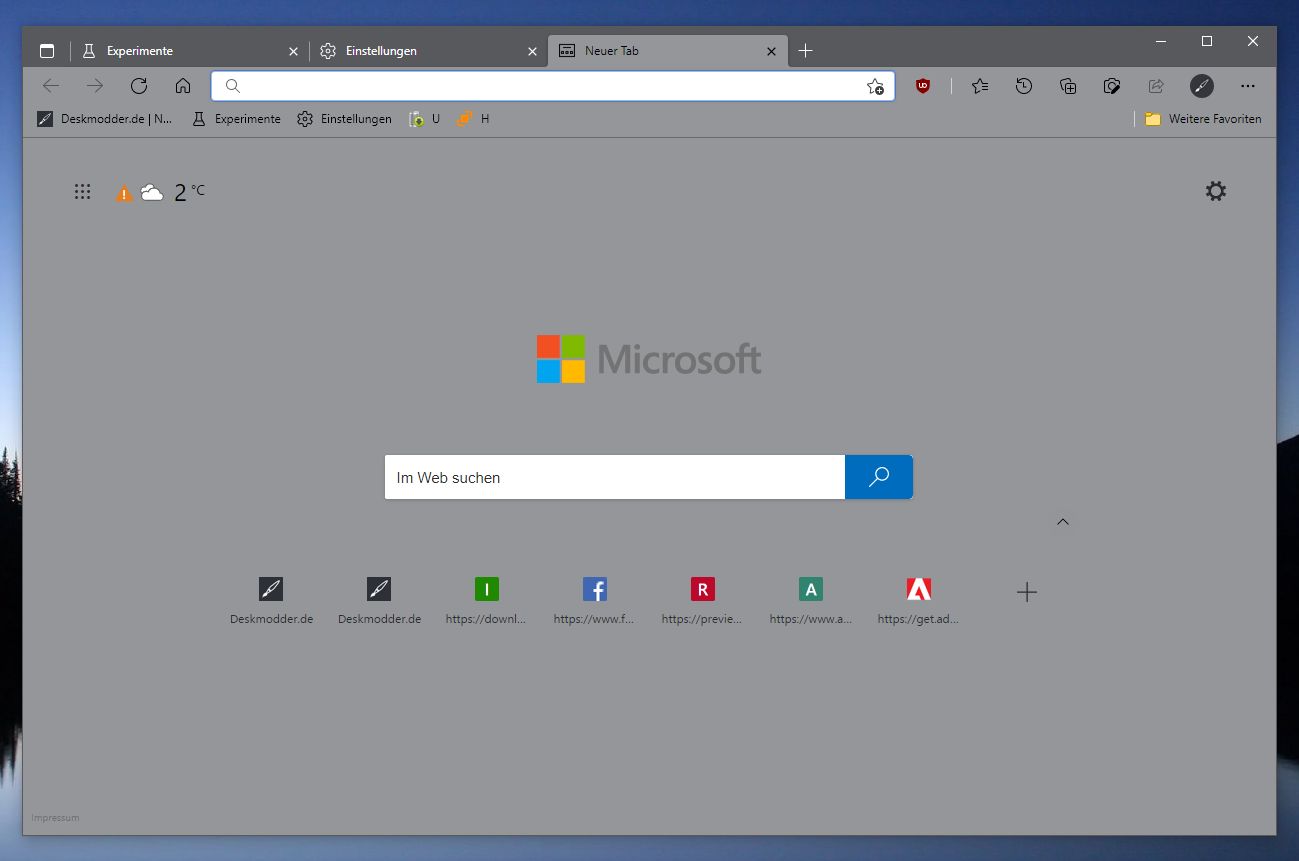Image resolution: width=1299 pixels, height=861 pixels.
Task: Open the U bookmark in favorites bar
Action: [424, 119]
